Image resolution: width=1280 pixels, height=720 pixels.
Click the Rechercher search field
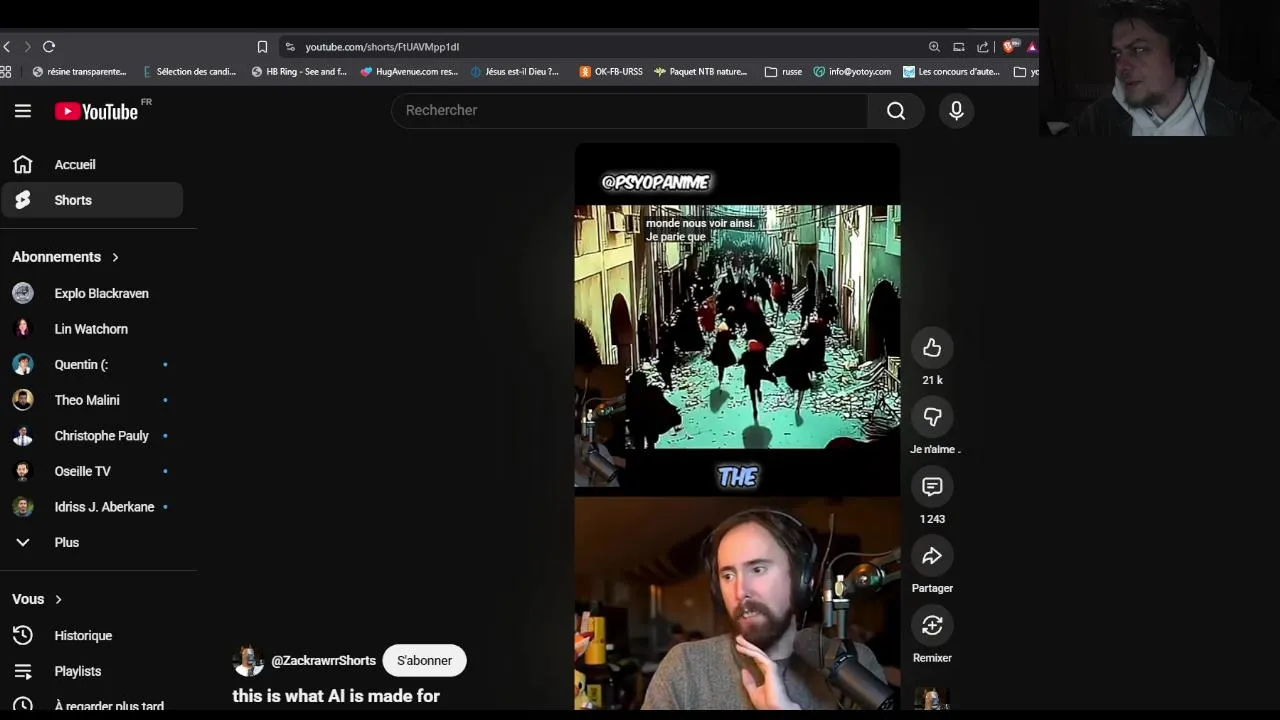630,110
